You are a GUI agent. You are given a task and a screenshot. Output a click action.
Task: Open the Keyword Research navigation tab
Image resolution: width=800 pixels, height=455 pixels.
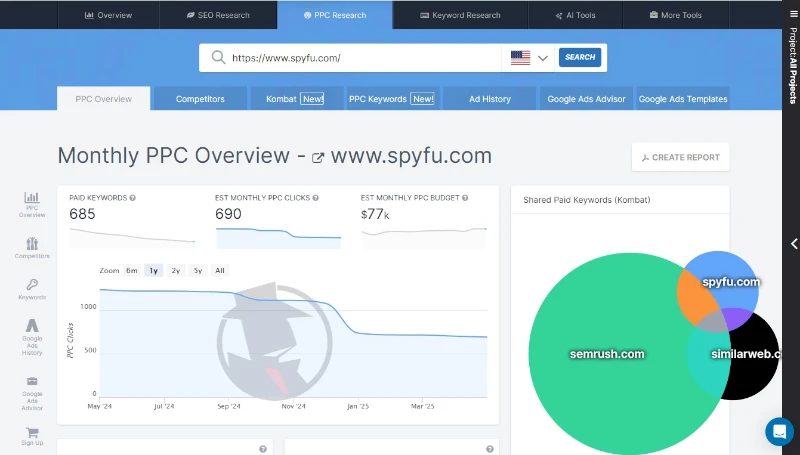(460, 15)
